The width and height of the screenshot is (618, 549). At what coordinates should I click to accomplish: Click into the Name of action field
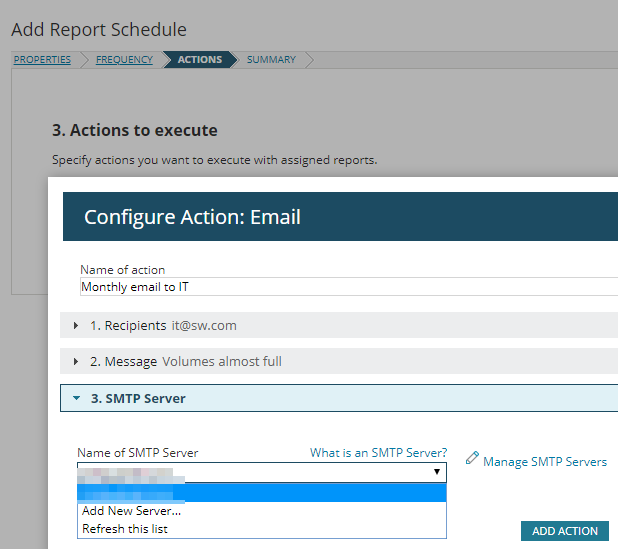(x=349, y=287)
